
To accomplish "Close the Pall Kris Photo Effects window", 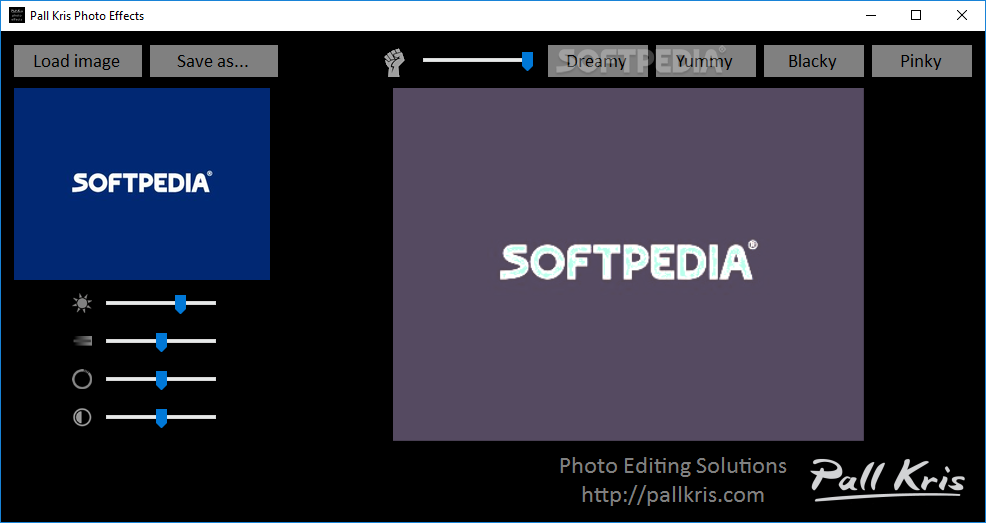I will [x=962, y=16].
